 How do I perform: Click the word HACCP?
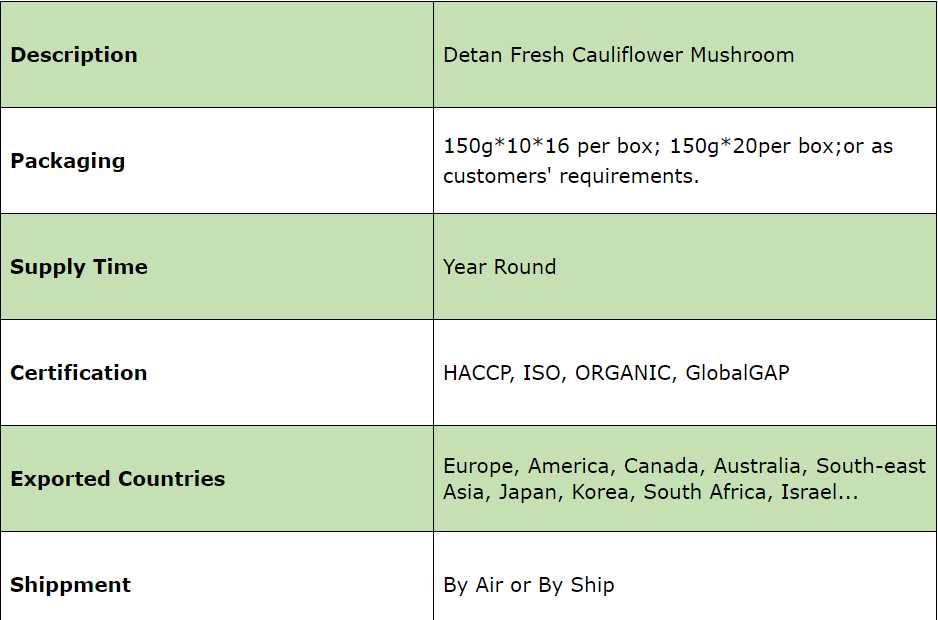pos(478,373)
